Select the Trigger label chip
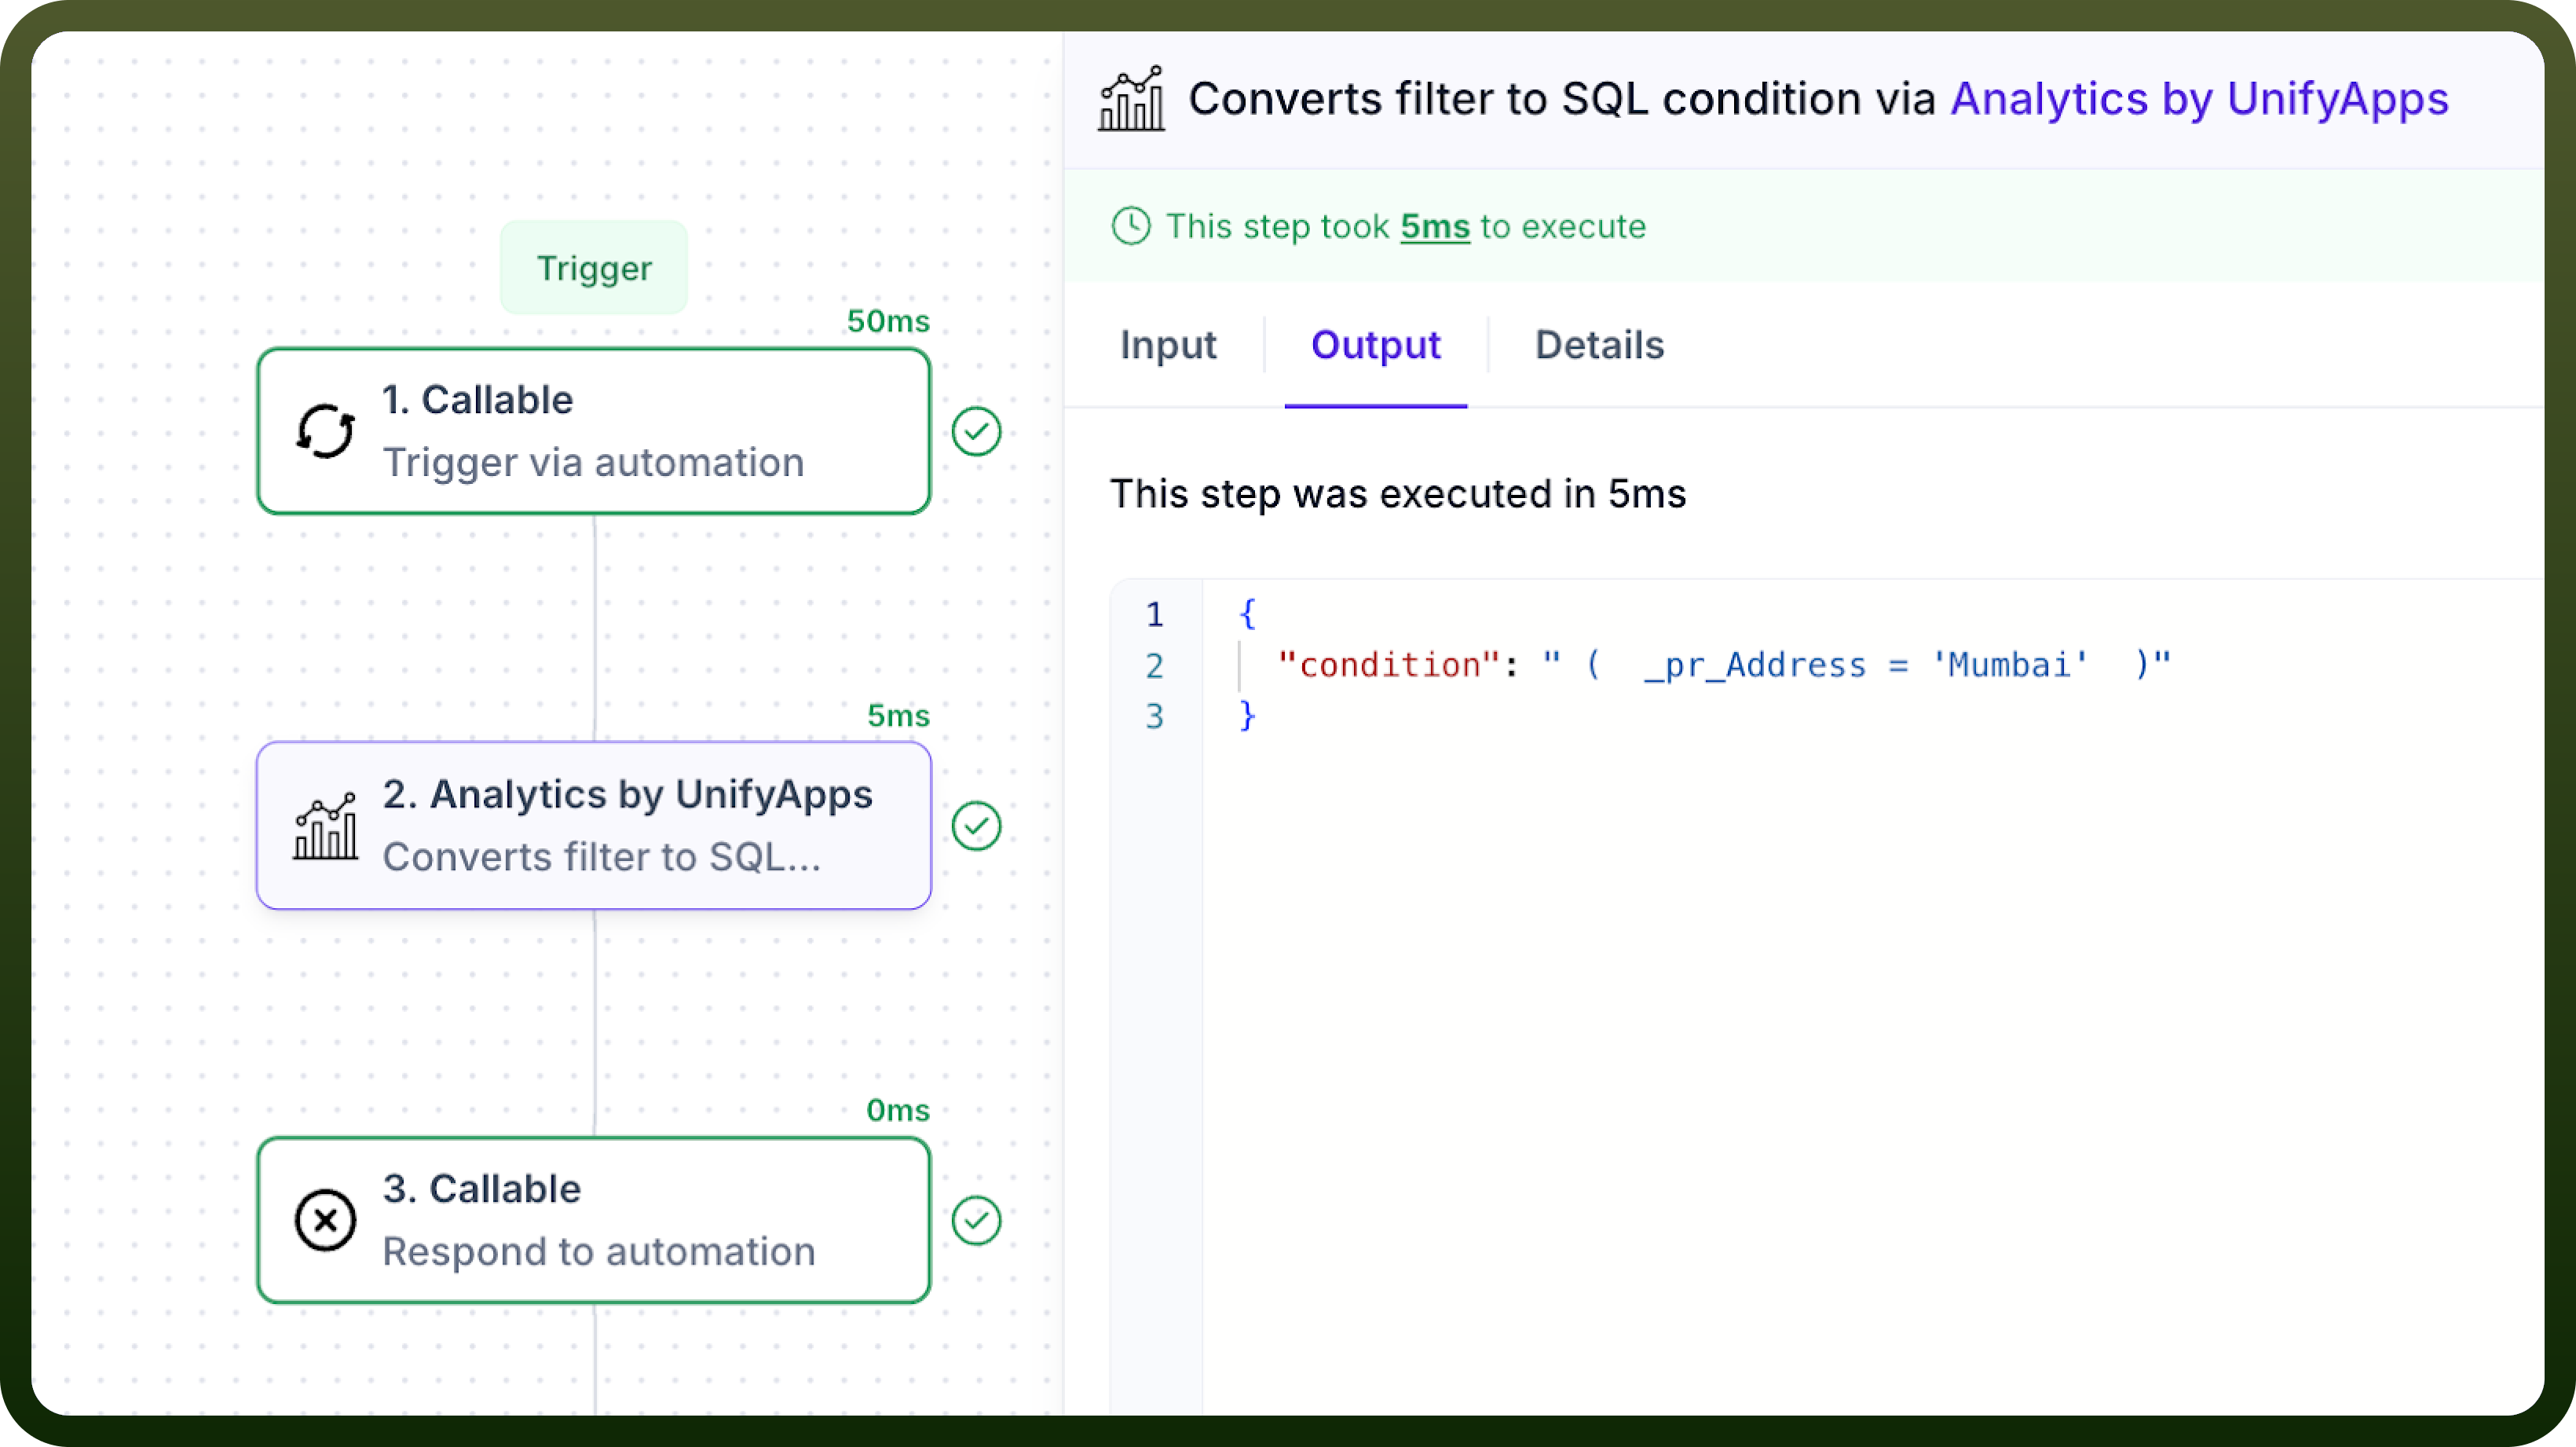 594,268
